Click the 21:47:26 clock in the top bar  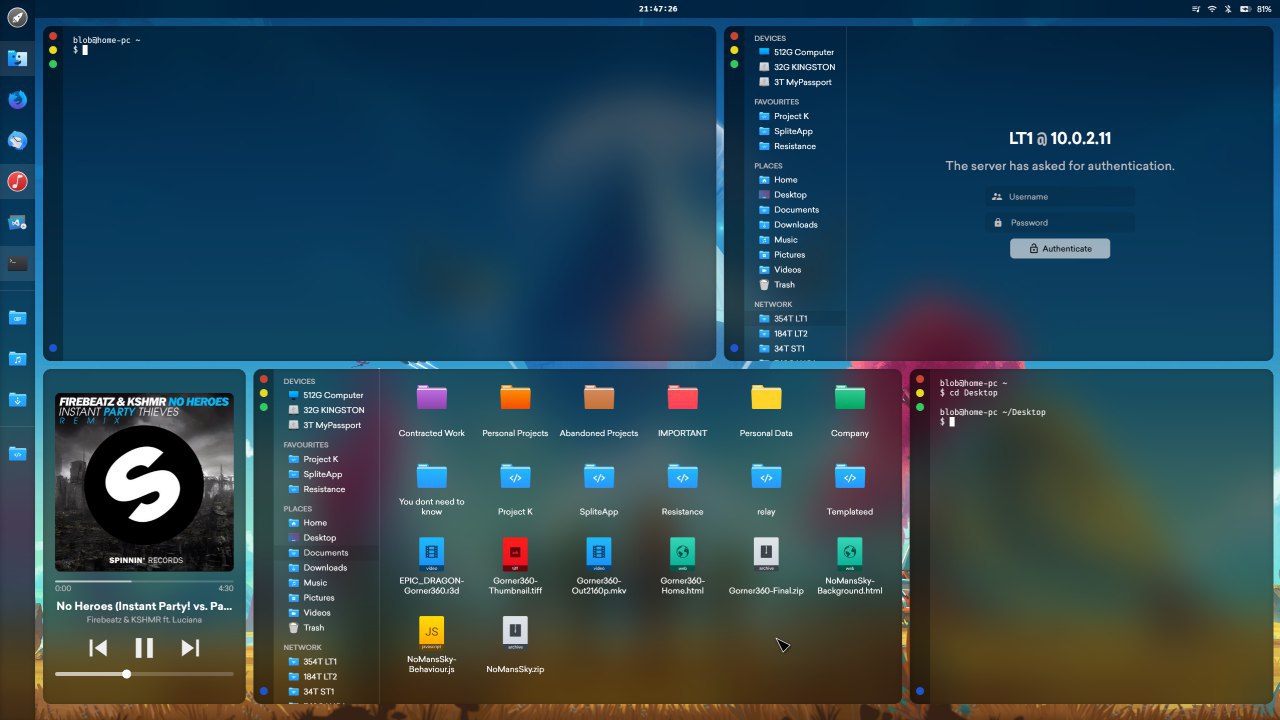[658, 8]
